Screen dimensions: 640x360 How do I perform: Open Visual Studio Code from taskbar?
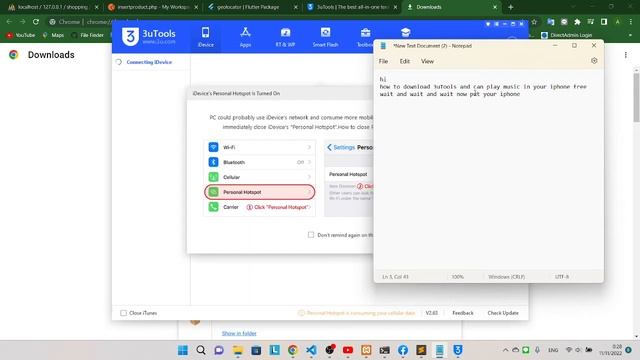(311, 350)
